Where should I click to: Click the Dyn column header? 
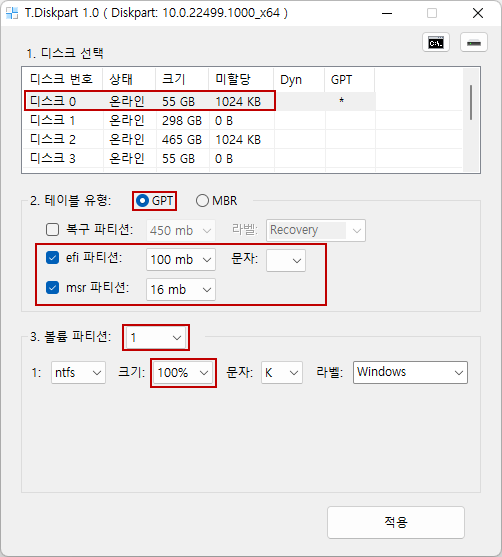click(299, 79)
